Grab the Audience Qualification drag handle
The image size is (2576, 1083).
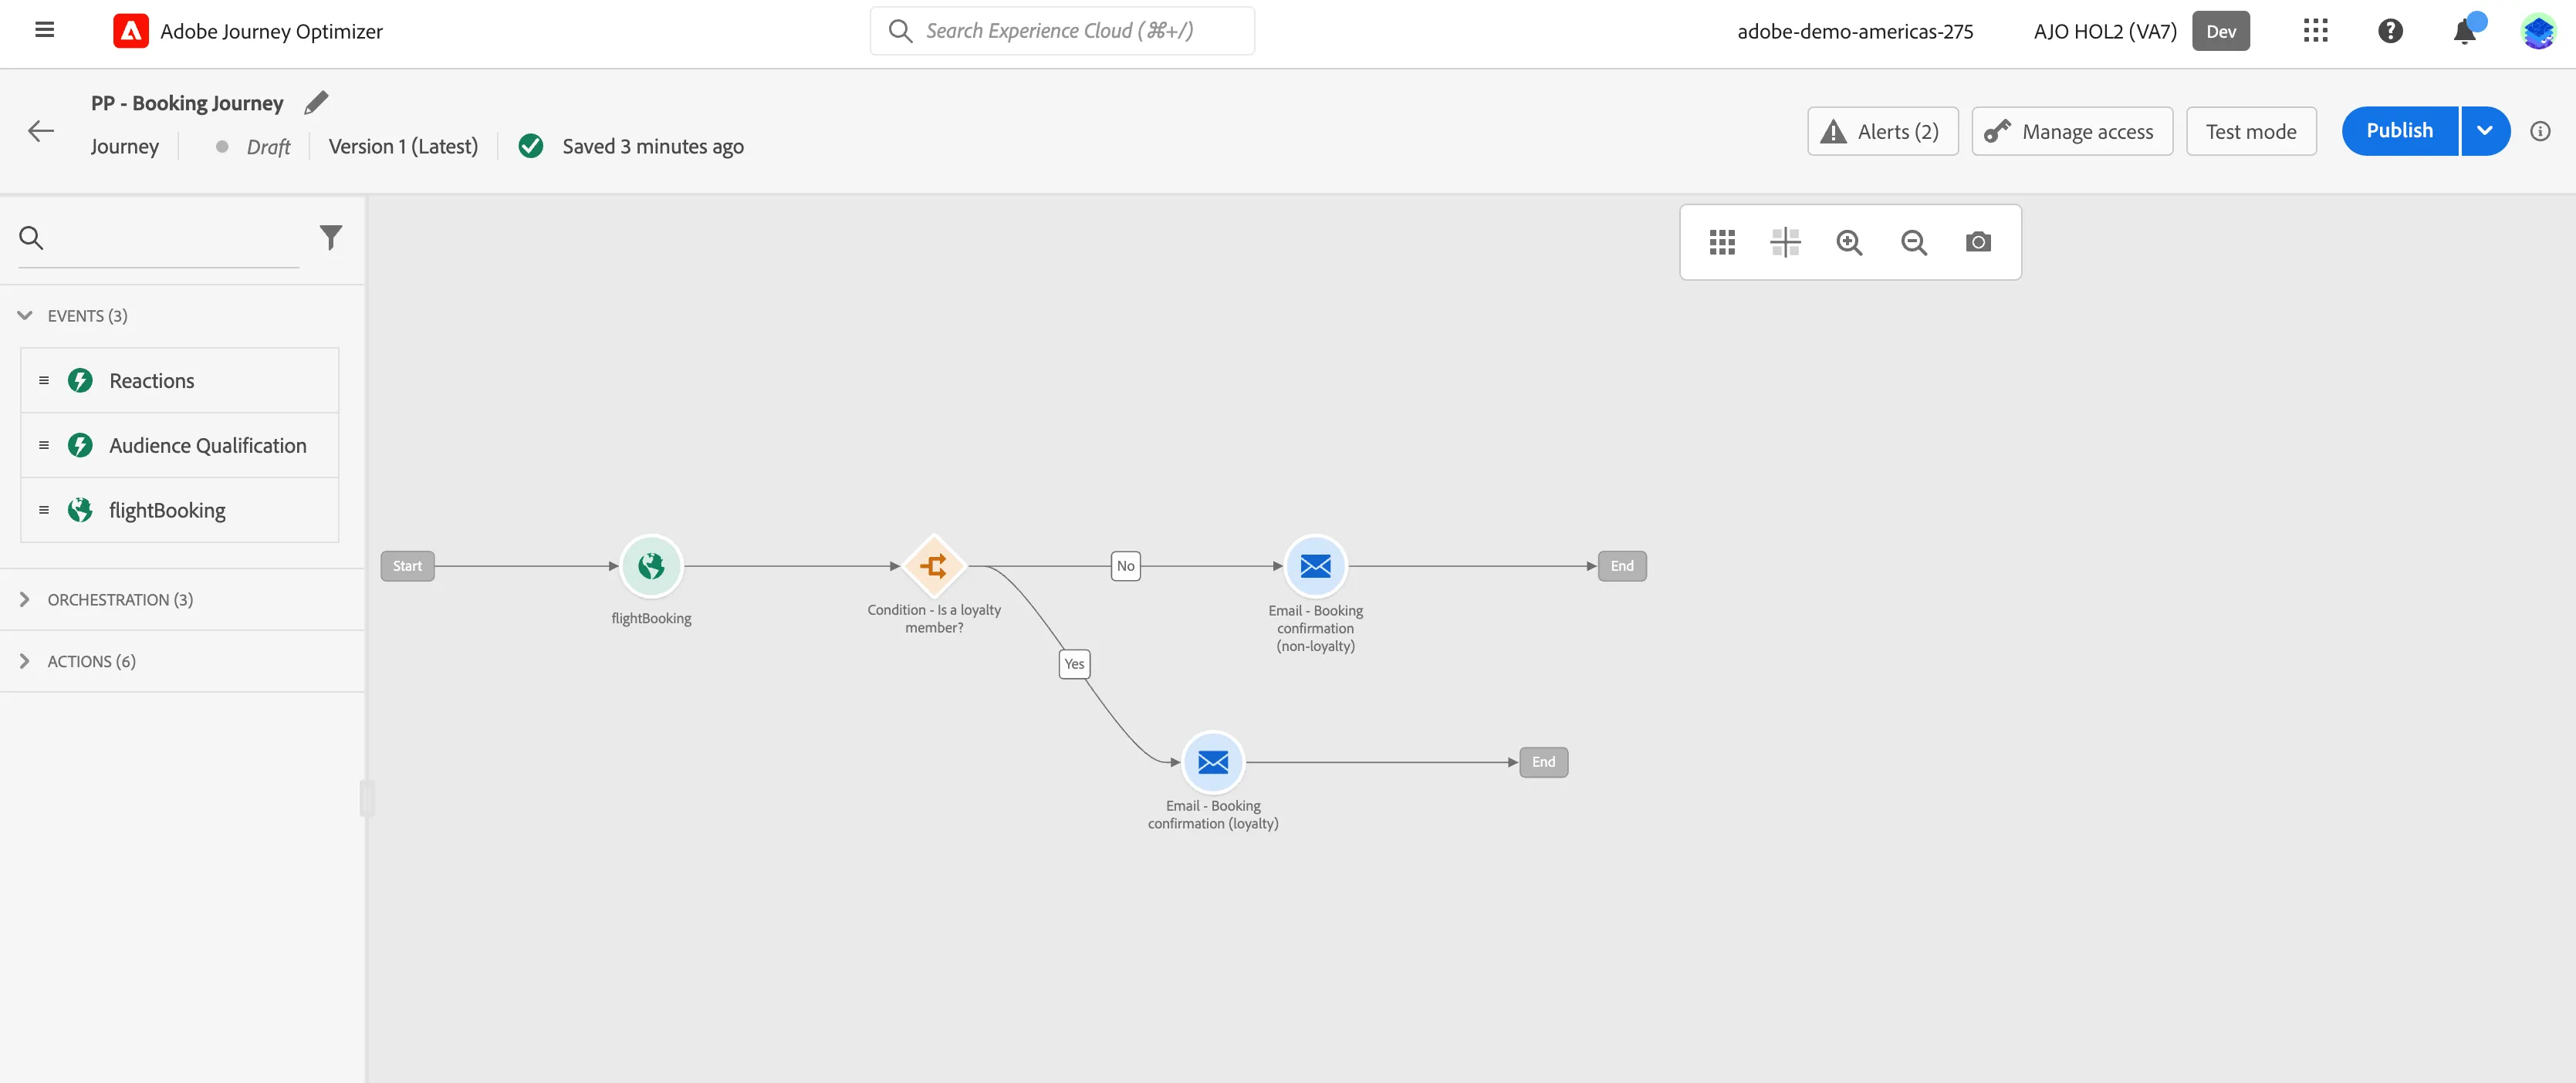tap(44, 445)
